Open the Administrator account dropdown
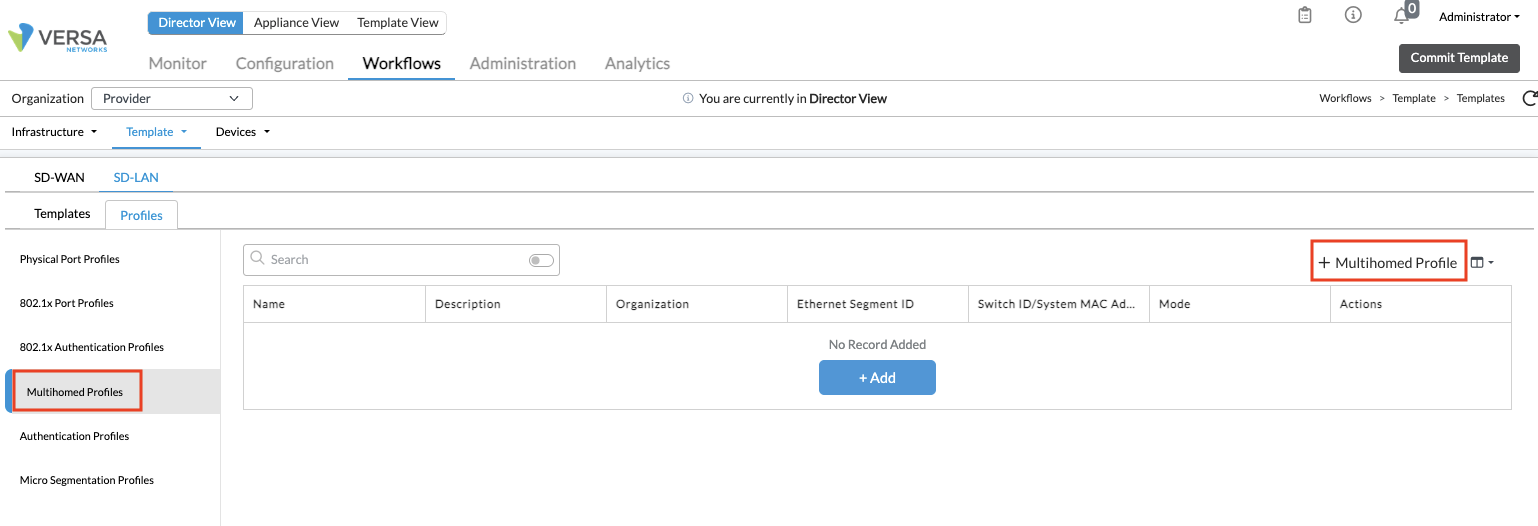The image size is (1538, 526). 1479,17
